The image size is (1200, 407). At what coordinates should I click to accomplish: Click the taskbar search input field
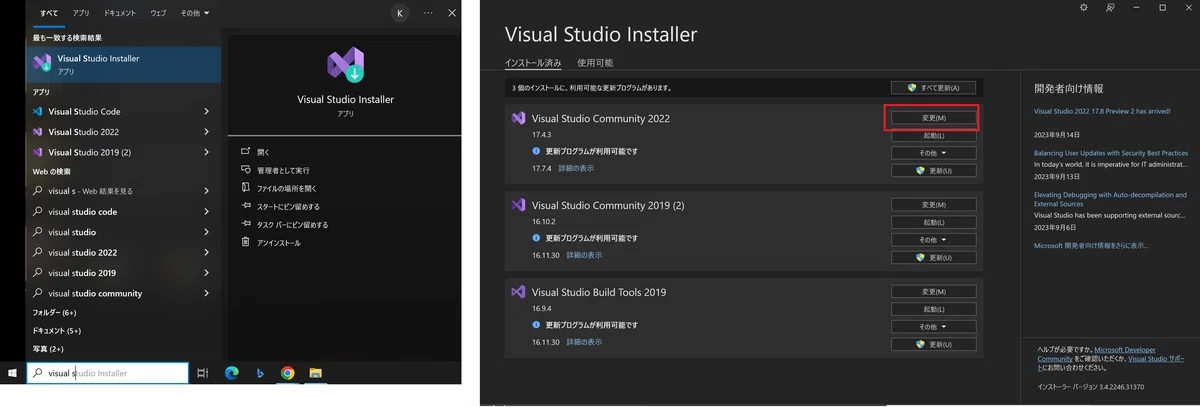[106, 373]
